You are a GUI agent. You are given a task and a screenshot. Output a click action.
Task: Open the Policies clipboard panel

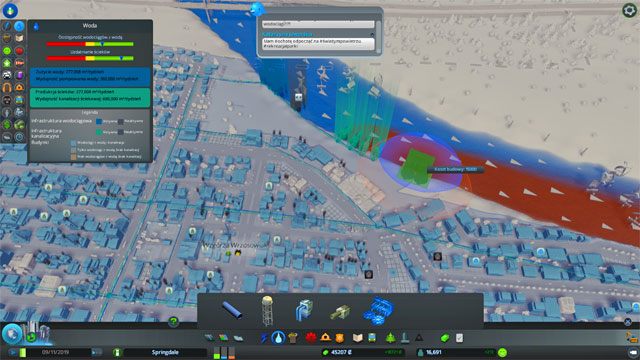(x=460, y=338)
